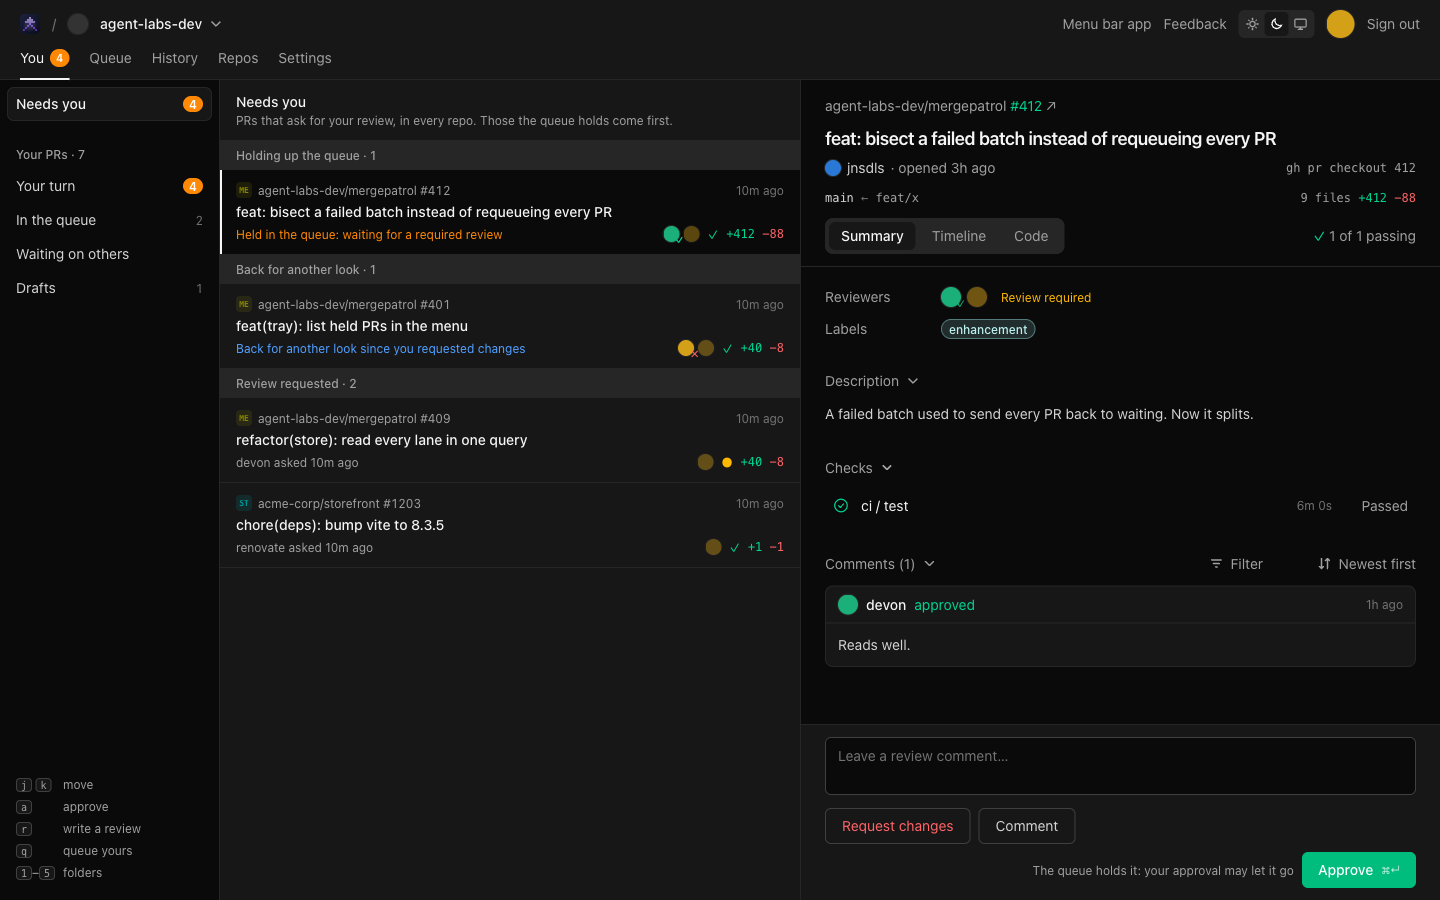Click check mark on storefront #1203 row
Viewport: 1440px width, 900px height.
coord(735,547)
